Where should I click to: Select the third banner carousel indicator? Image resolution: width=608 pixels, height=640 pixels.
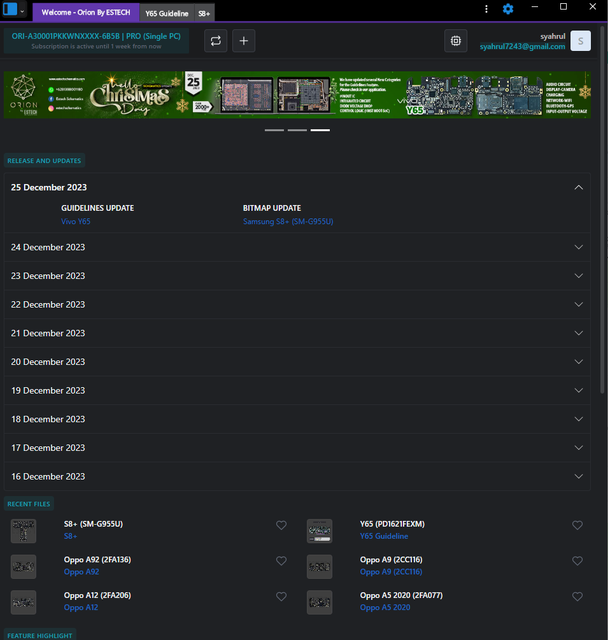[x=320, y=130]
